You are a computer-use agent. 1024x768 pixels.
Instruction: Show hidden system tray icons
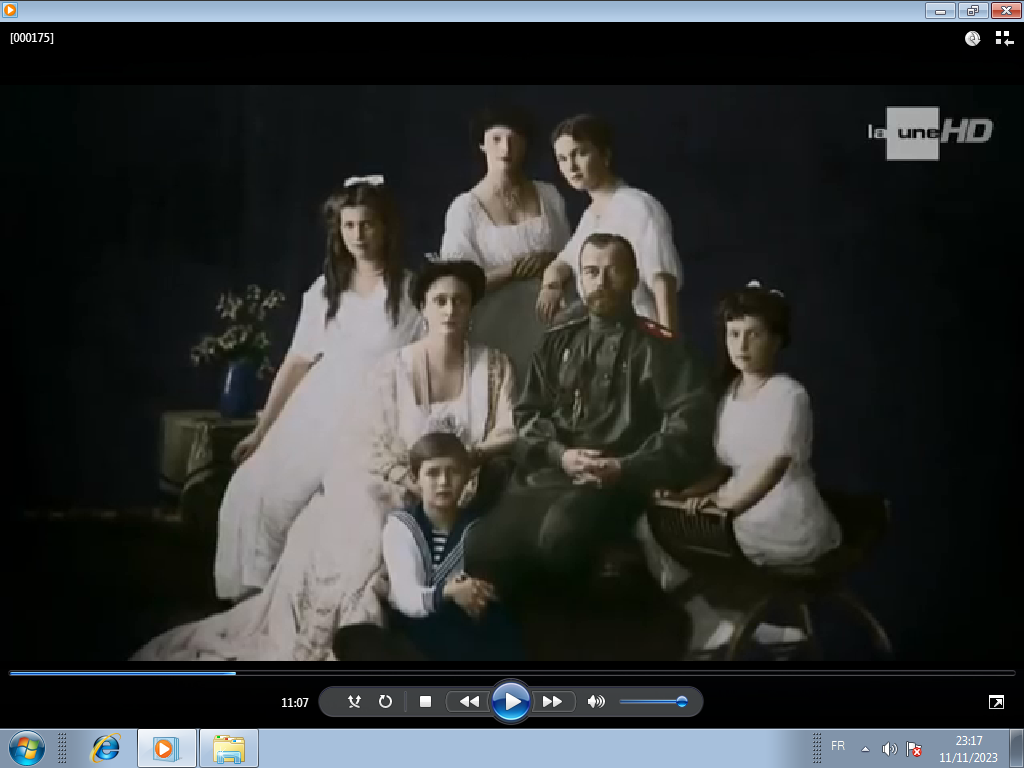click(x=865, y=749)
